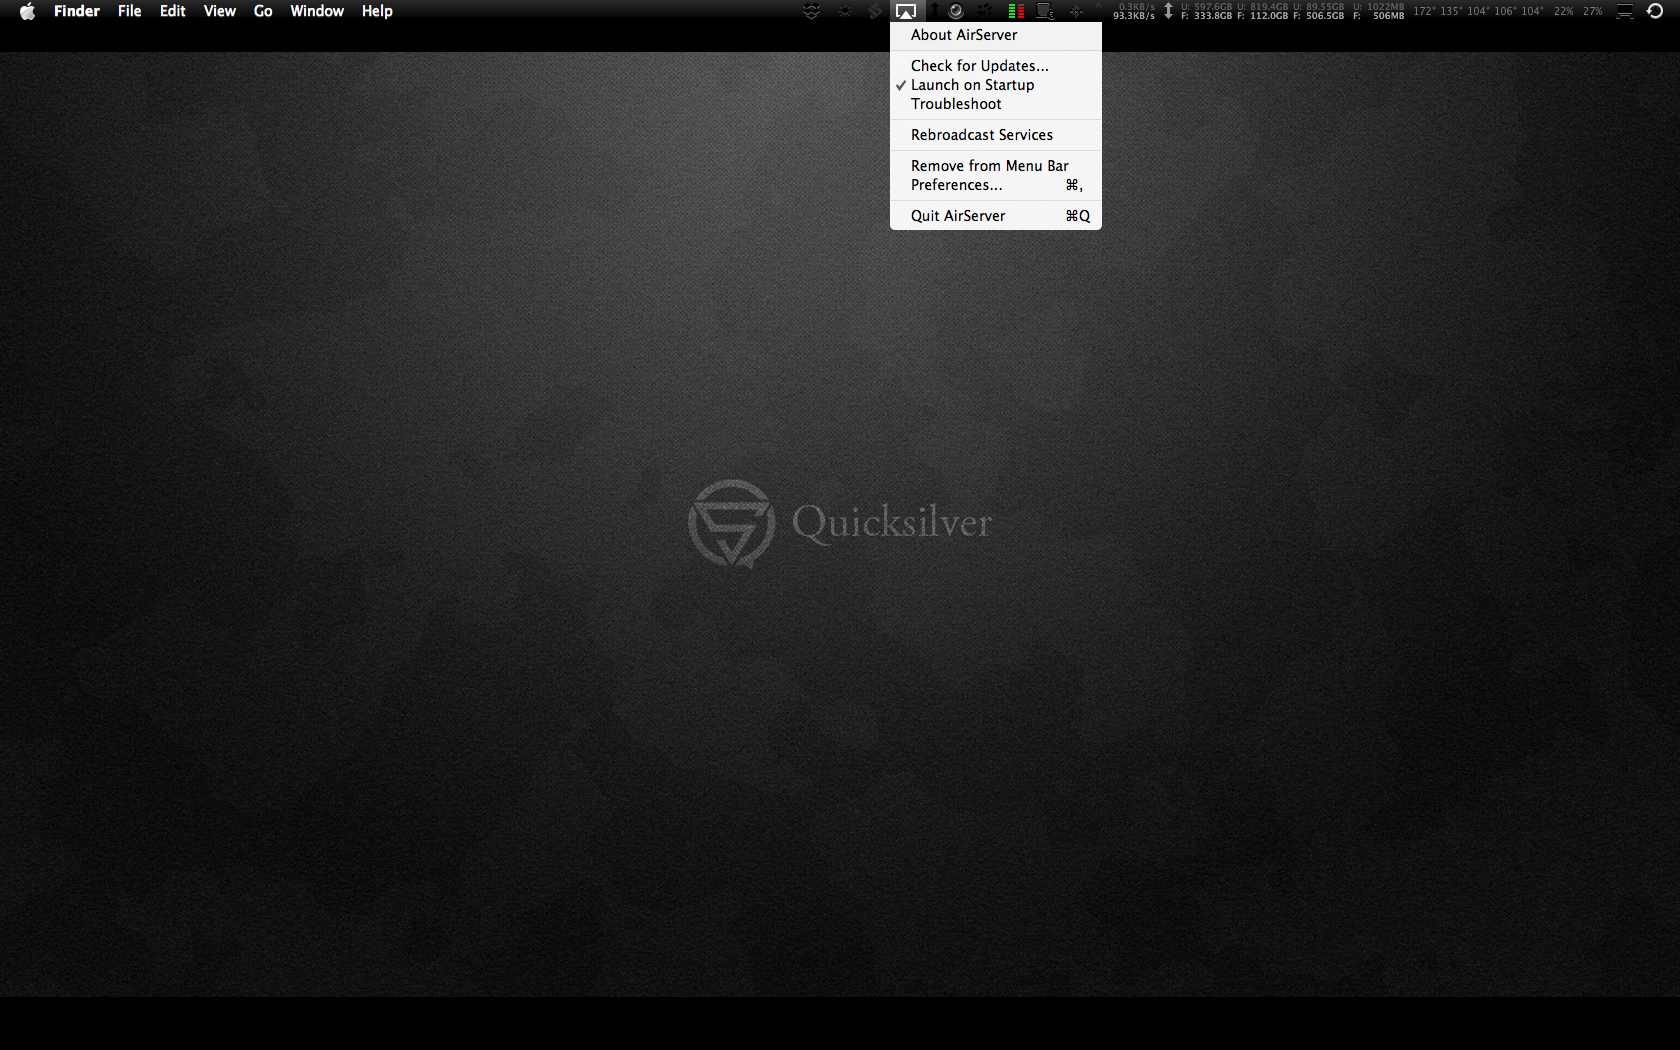This screenshot has height=1050, width=1680.
Task: Click the 93.3KB/s network speed text
Action: pos(1134,16)
